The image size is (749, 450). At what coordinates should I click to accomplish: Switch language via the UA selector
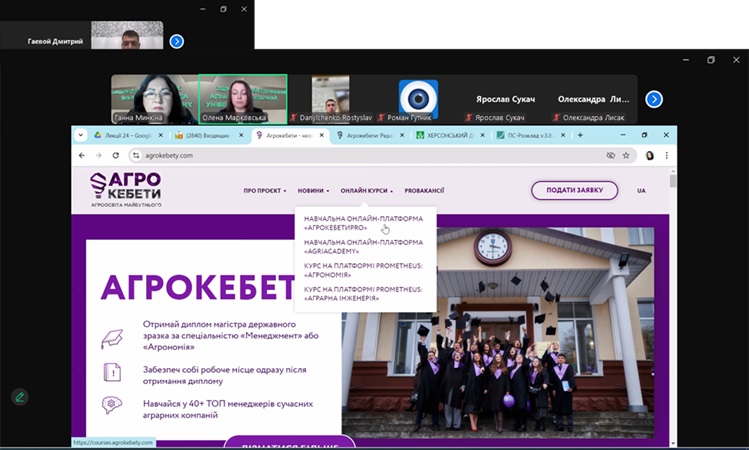point(641,191)
